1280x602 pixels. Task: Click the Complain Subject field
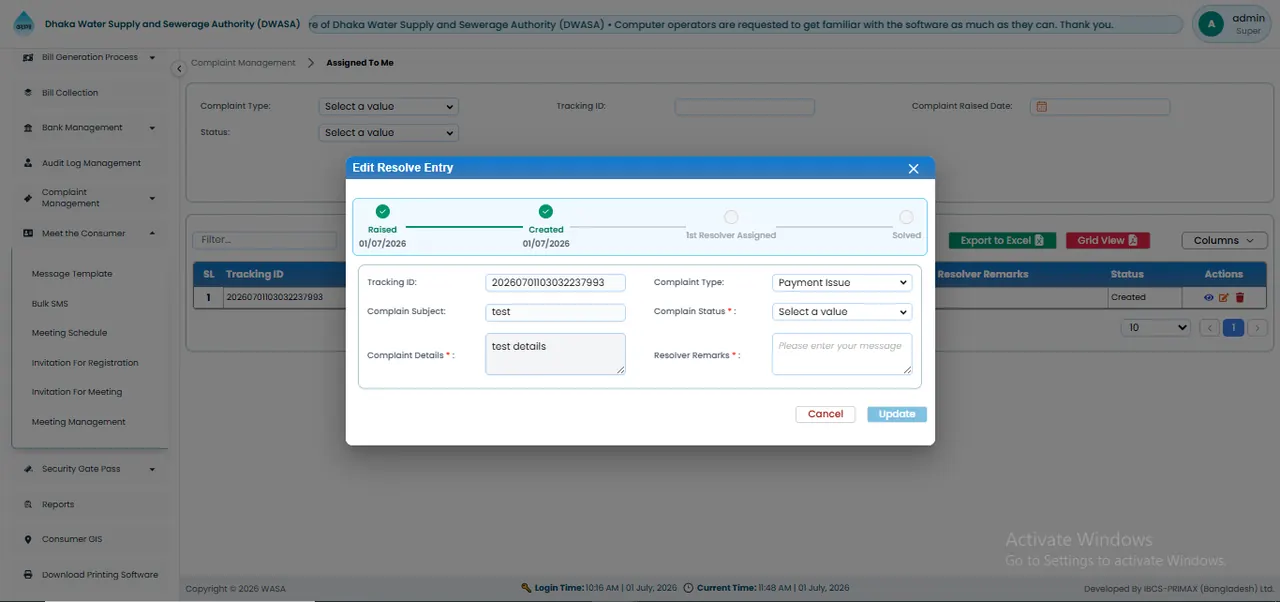[x=555, y=312]
